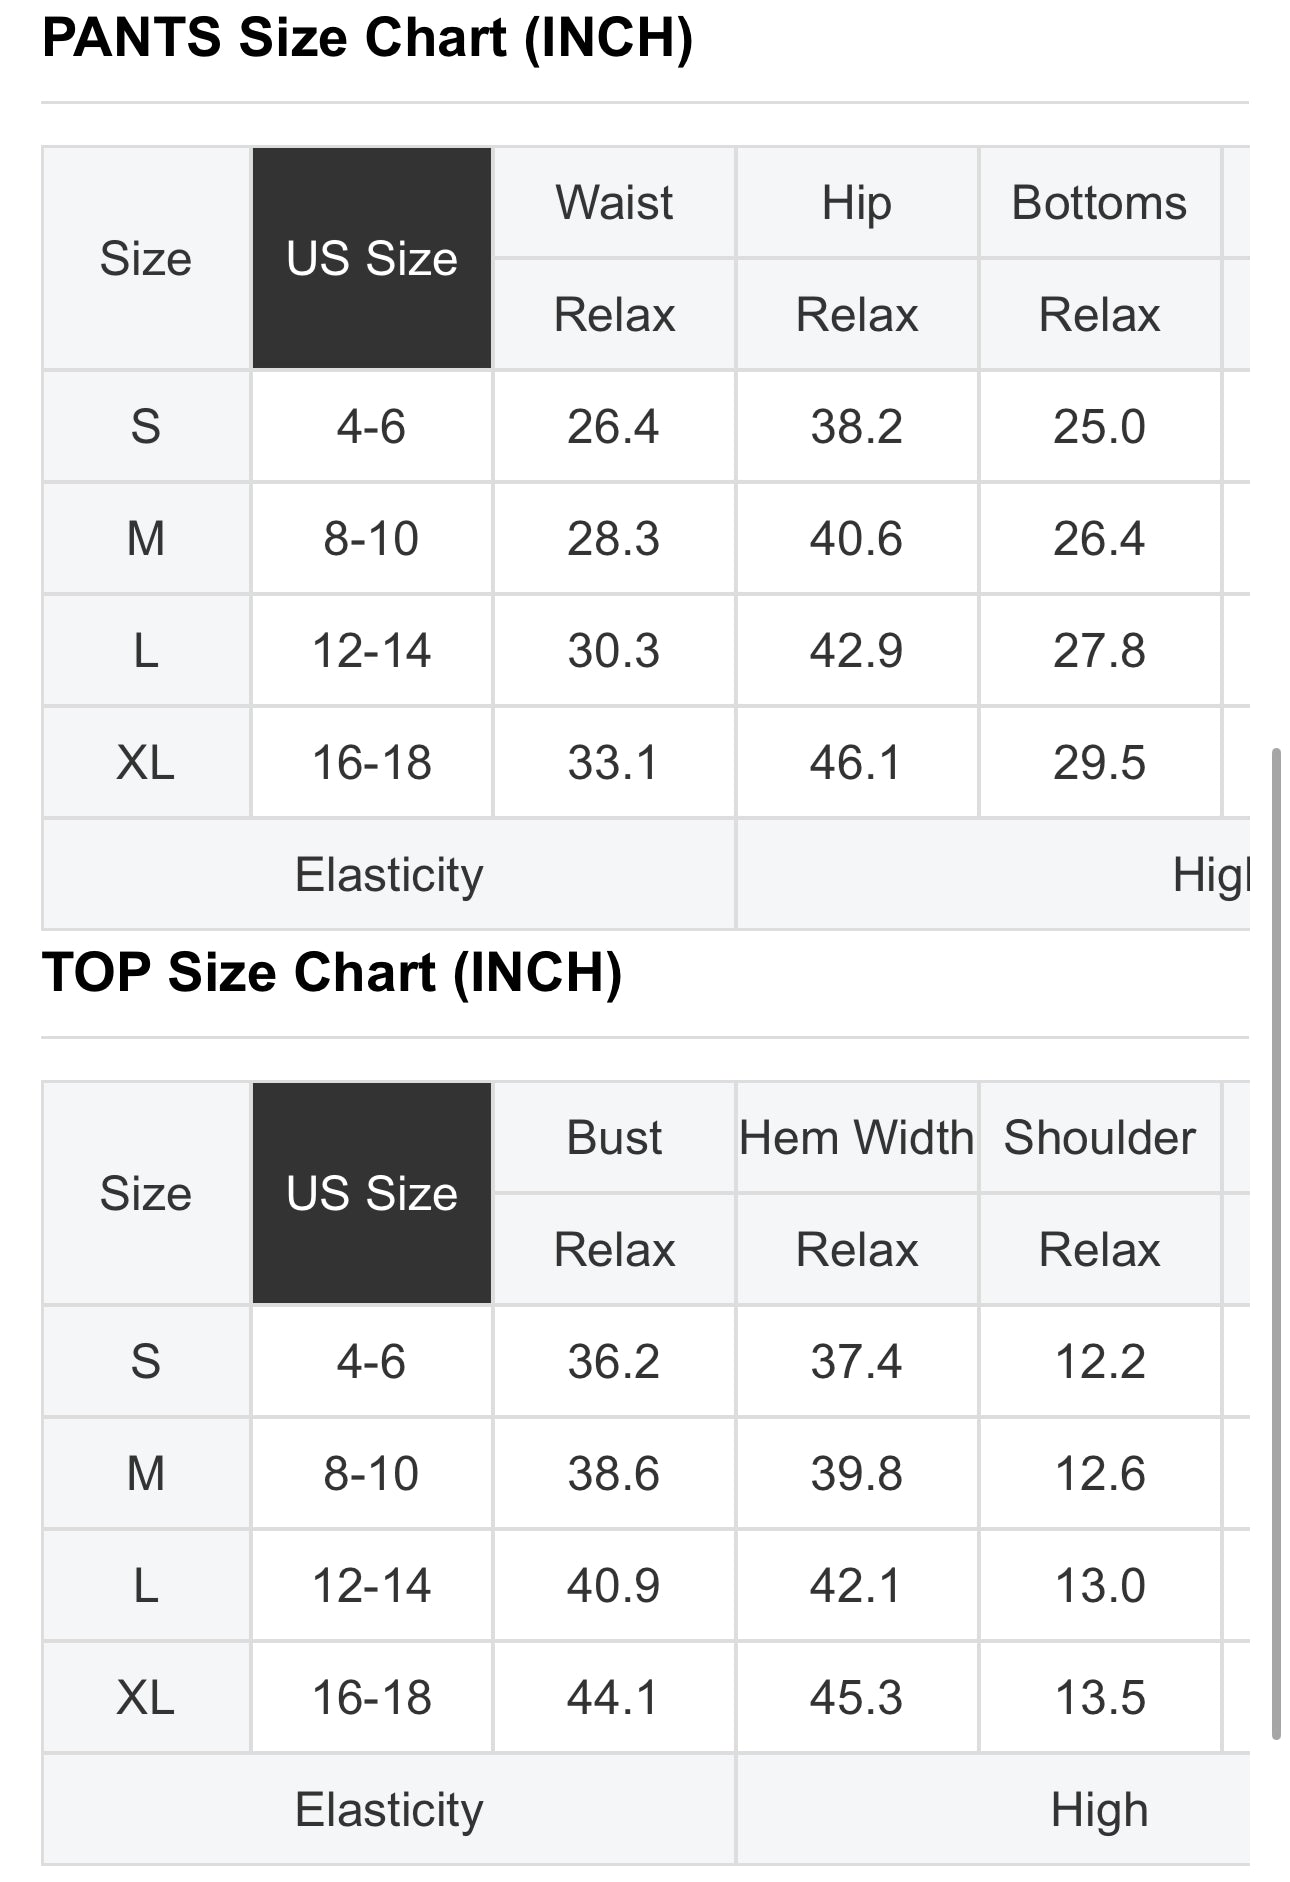Click the Hem Width column header
The height and width of the screenshot is (1882, 1290).
pyautogui.click(x=857, y=1137)
